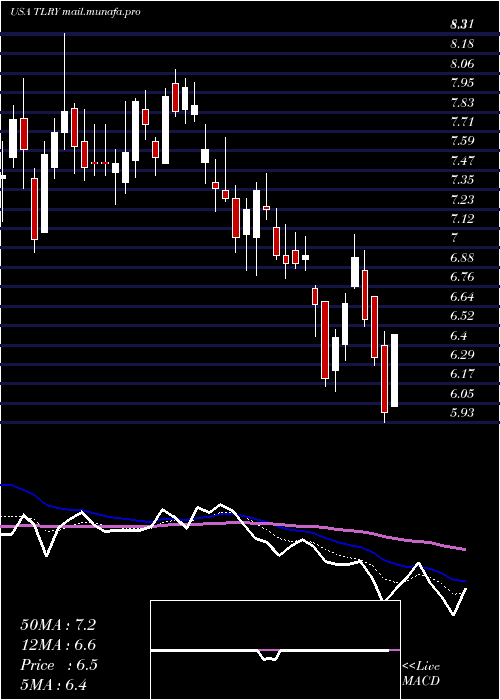Viewport: 500px width, 700px height.
Task: Click the last white candlestick on the chart
Action: 395,370
